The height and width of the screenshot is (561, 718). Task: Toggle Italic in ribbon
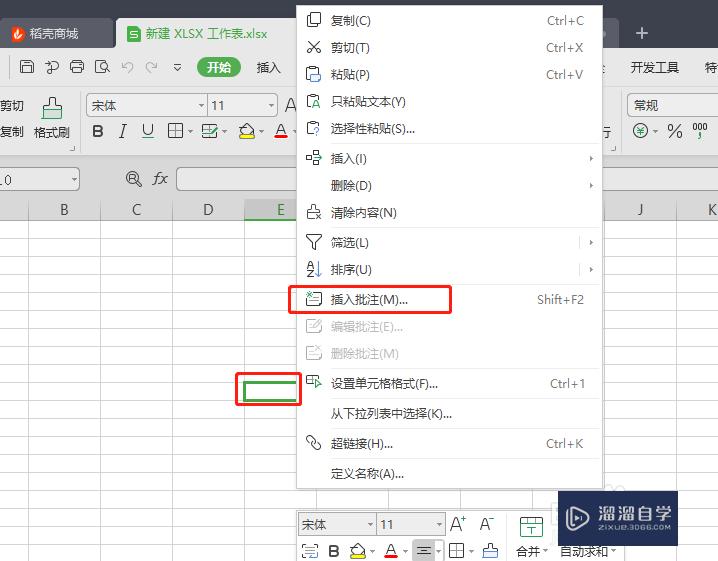pos(122,131)
